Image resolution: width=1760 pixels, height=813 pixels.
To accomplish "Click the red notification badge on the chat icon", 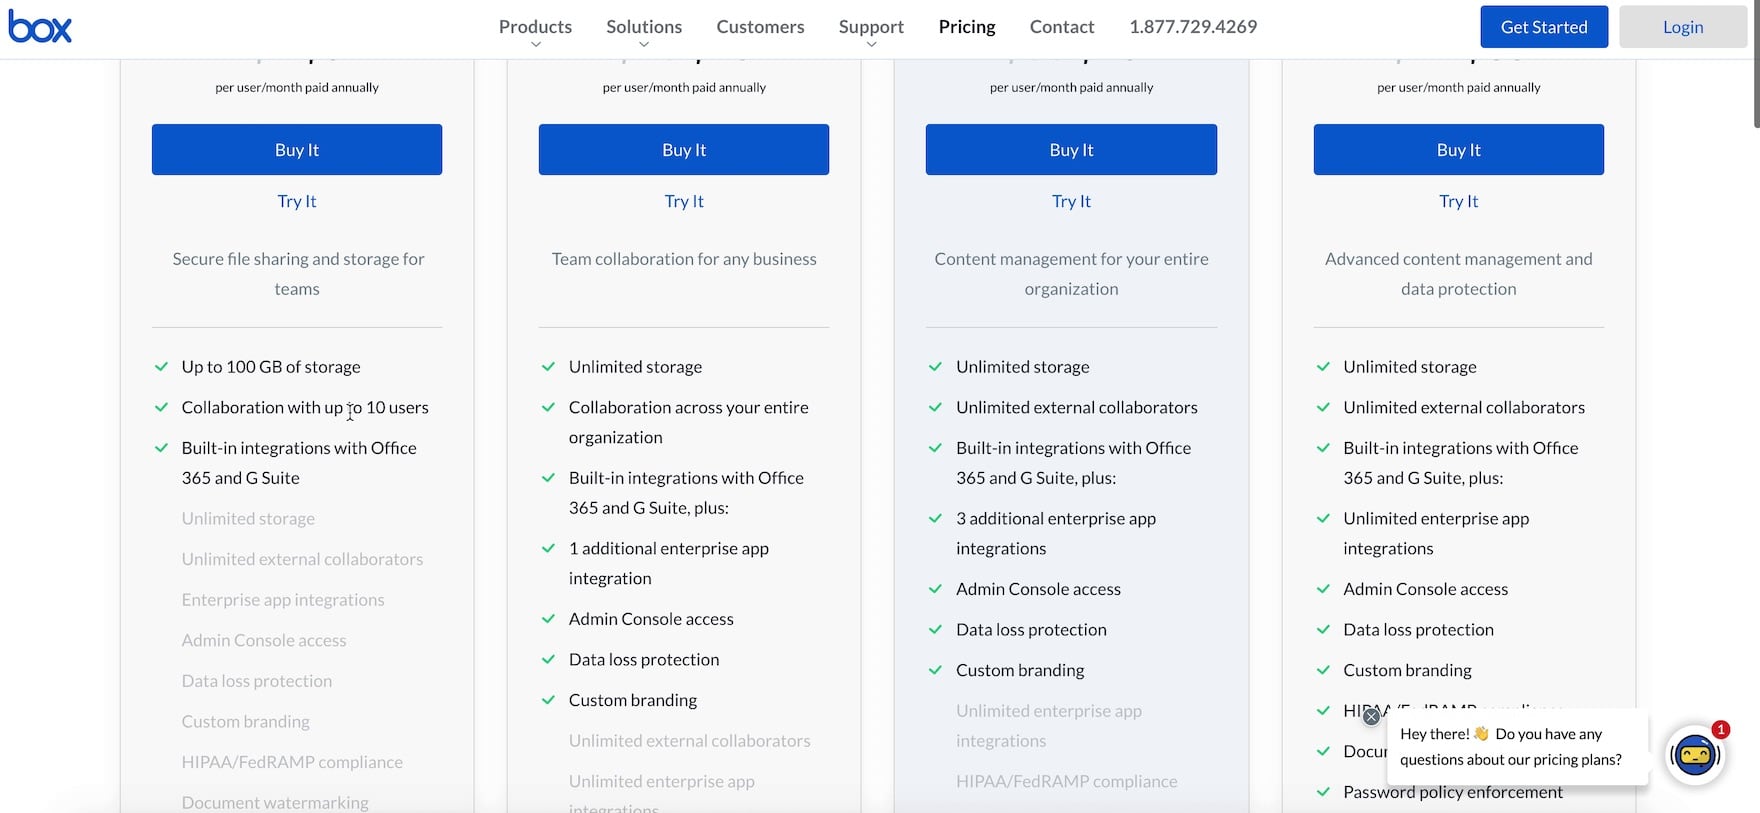I will point(1720,730).
